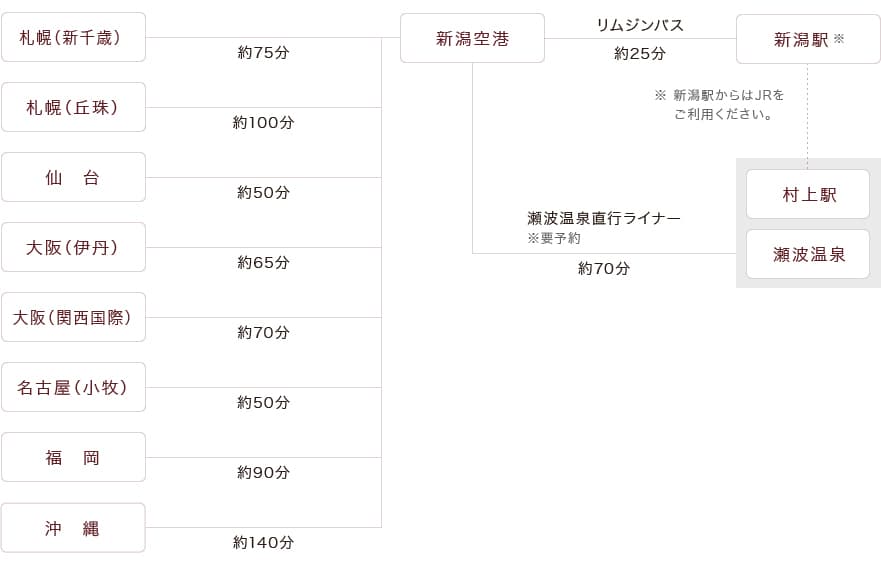
Task: Select the 新潟空港 airport box
Action: 472,39
